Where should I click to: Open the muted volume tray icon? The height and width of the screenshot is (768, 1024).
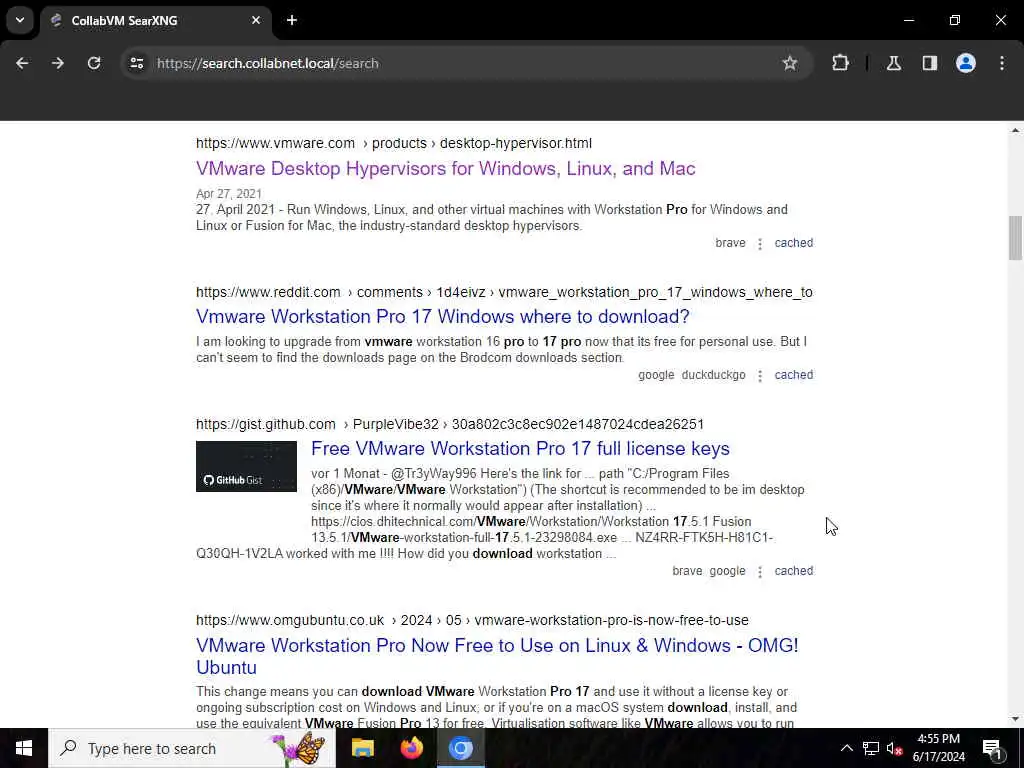tap(894, 748)
